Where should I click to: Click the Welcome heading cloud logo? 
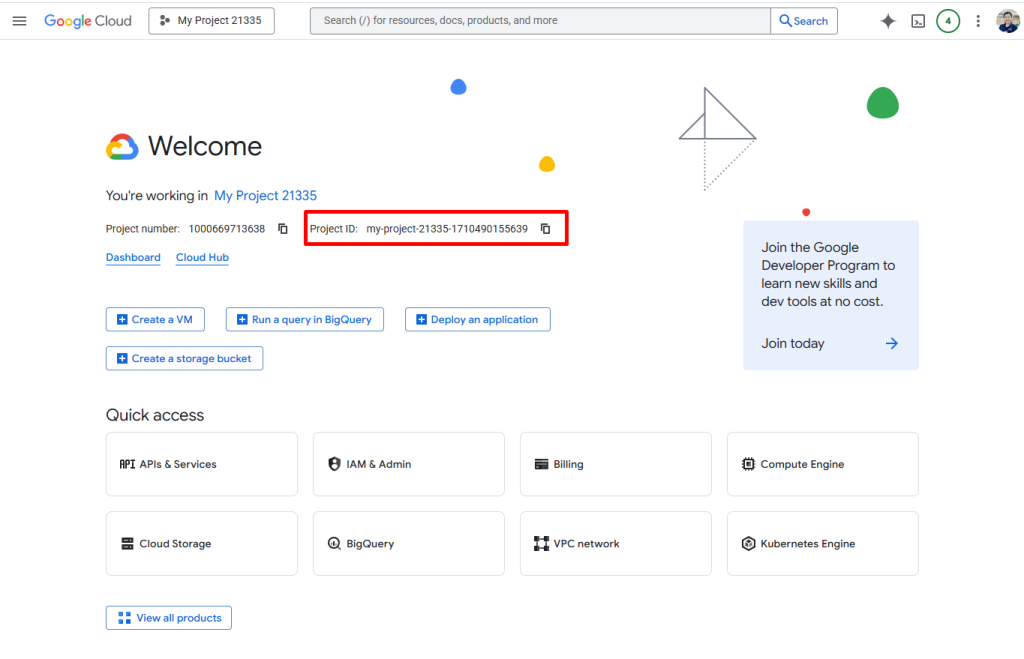tap(122, 147)
